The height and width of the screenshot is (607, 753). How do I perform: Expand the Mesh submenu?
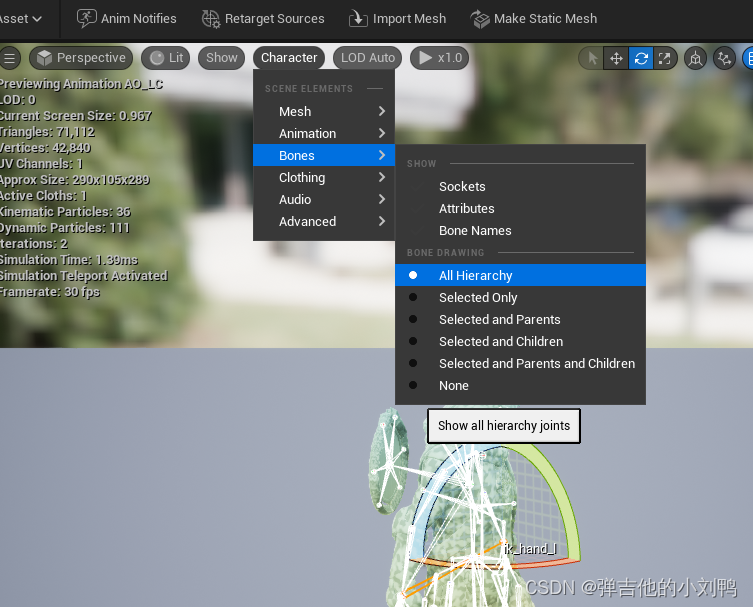pos(324,111)
